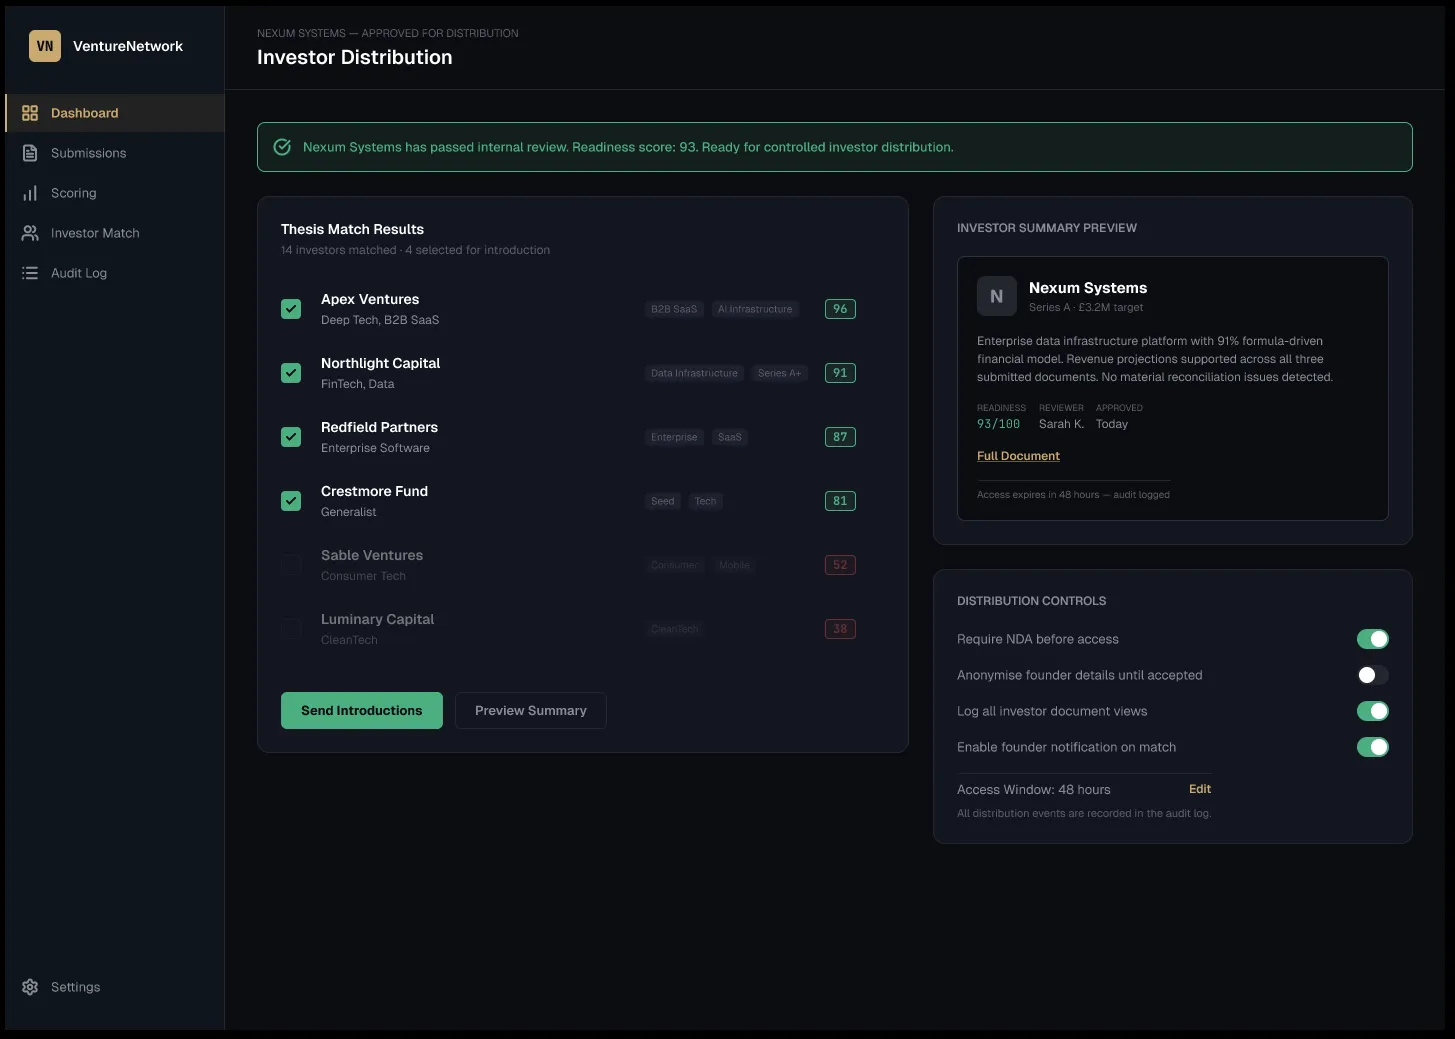Click the Submissions document icon

(30, 153)
